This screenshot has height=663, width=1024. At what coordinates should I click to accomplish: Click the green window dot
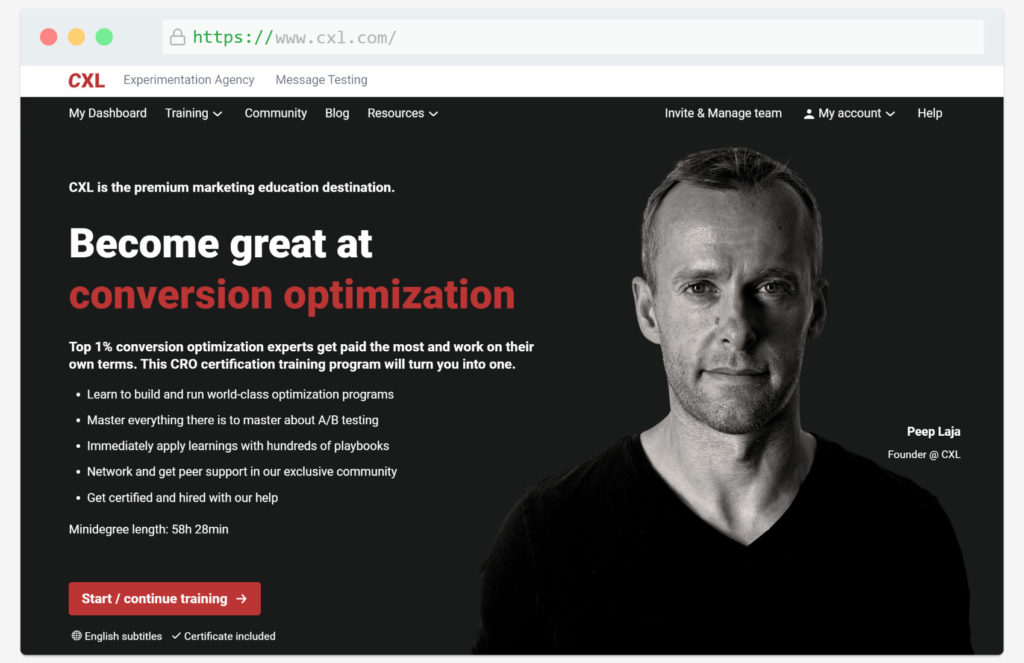104,37
